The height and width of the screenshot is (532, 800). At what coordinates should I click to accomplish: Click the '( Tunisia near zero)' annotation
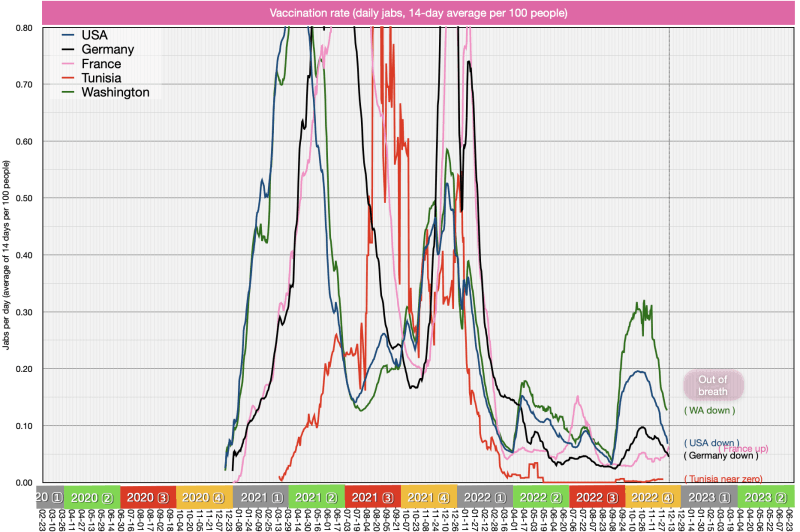(728, 479)
